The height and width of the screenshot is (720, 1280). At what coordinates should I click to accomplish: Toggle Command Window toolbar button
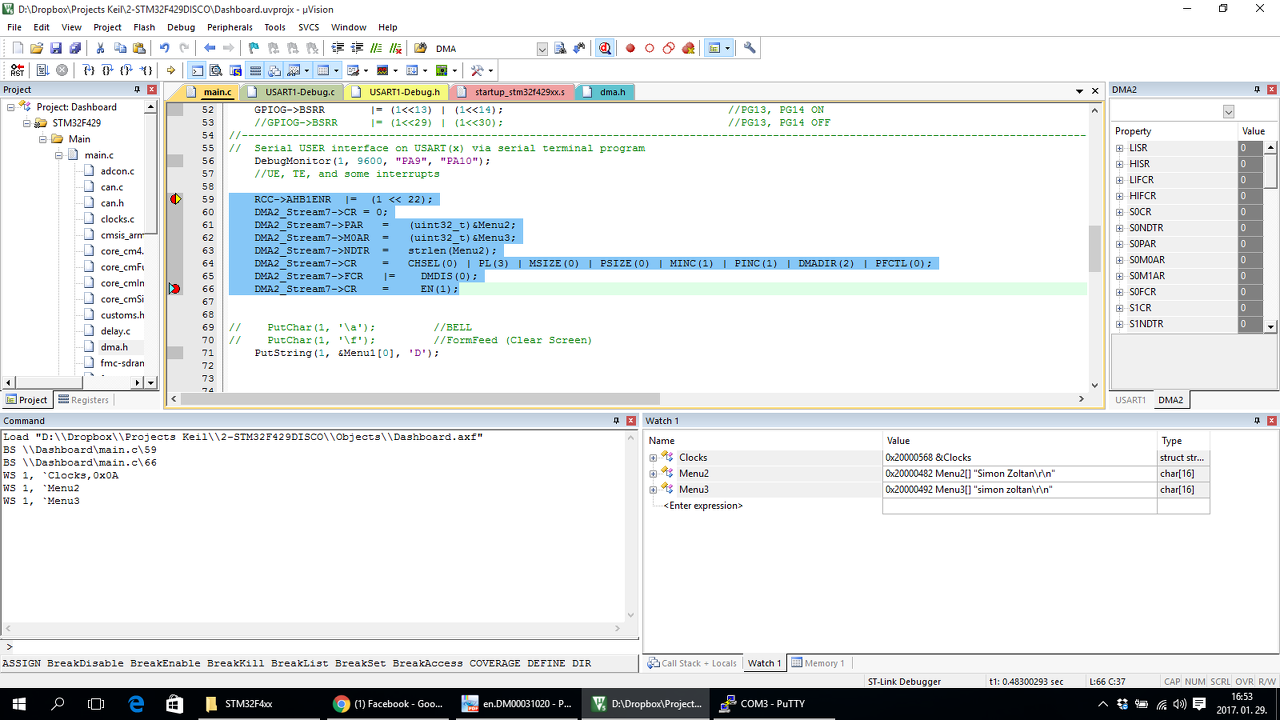(196, 70)
